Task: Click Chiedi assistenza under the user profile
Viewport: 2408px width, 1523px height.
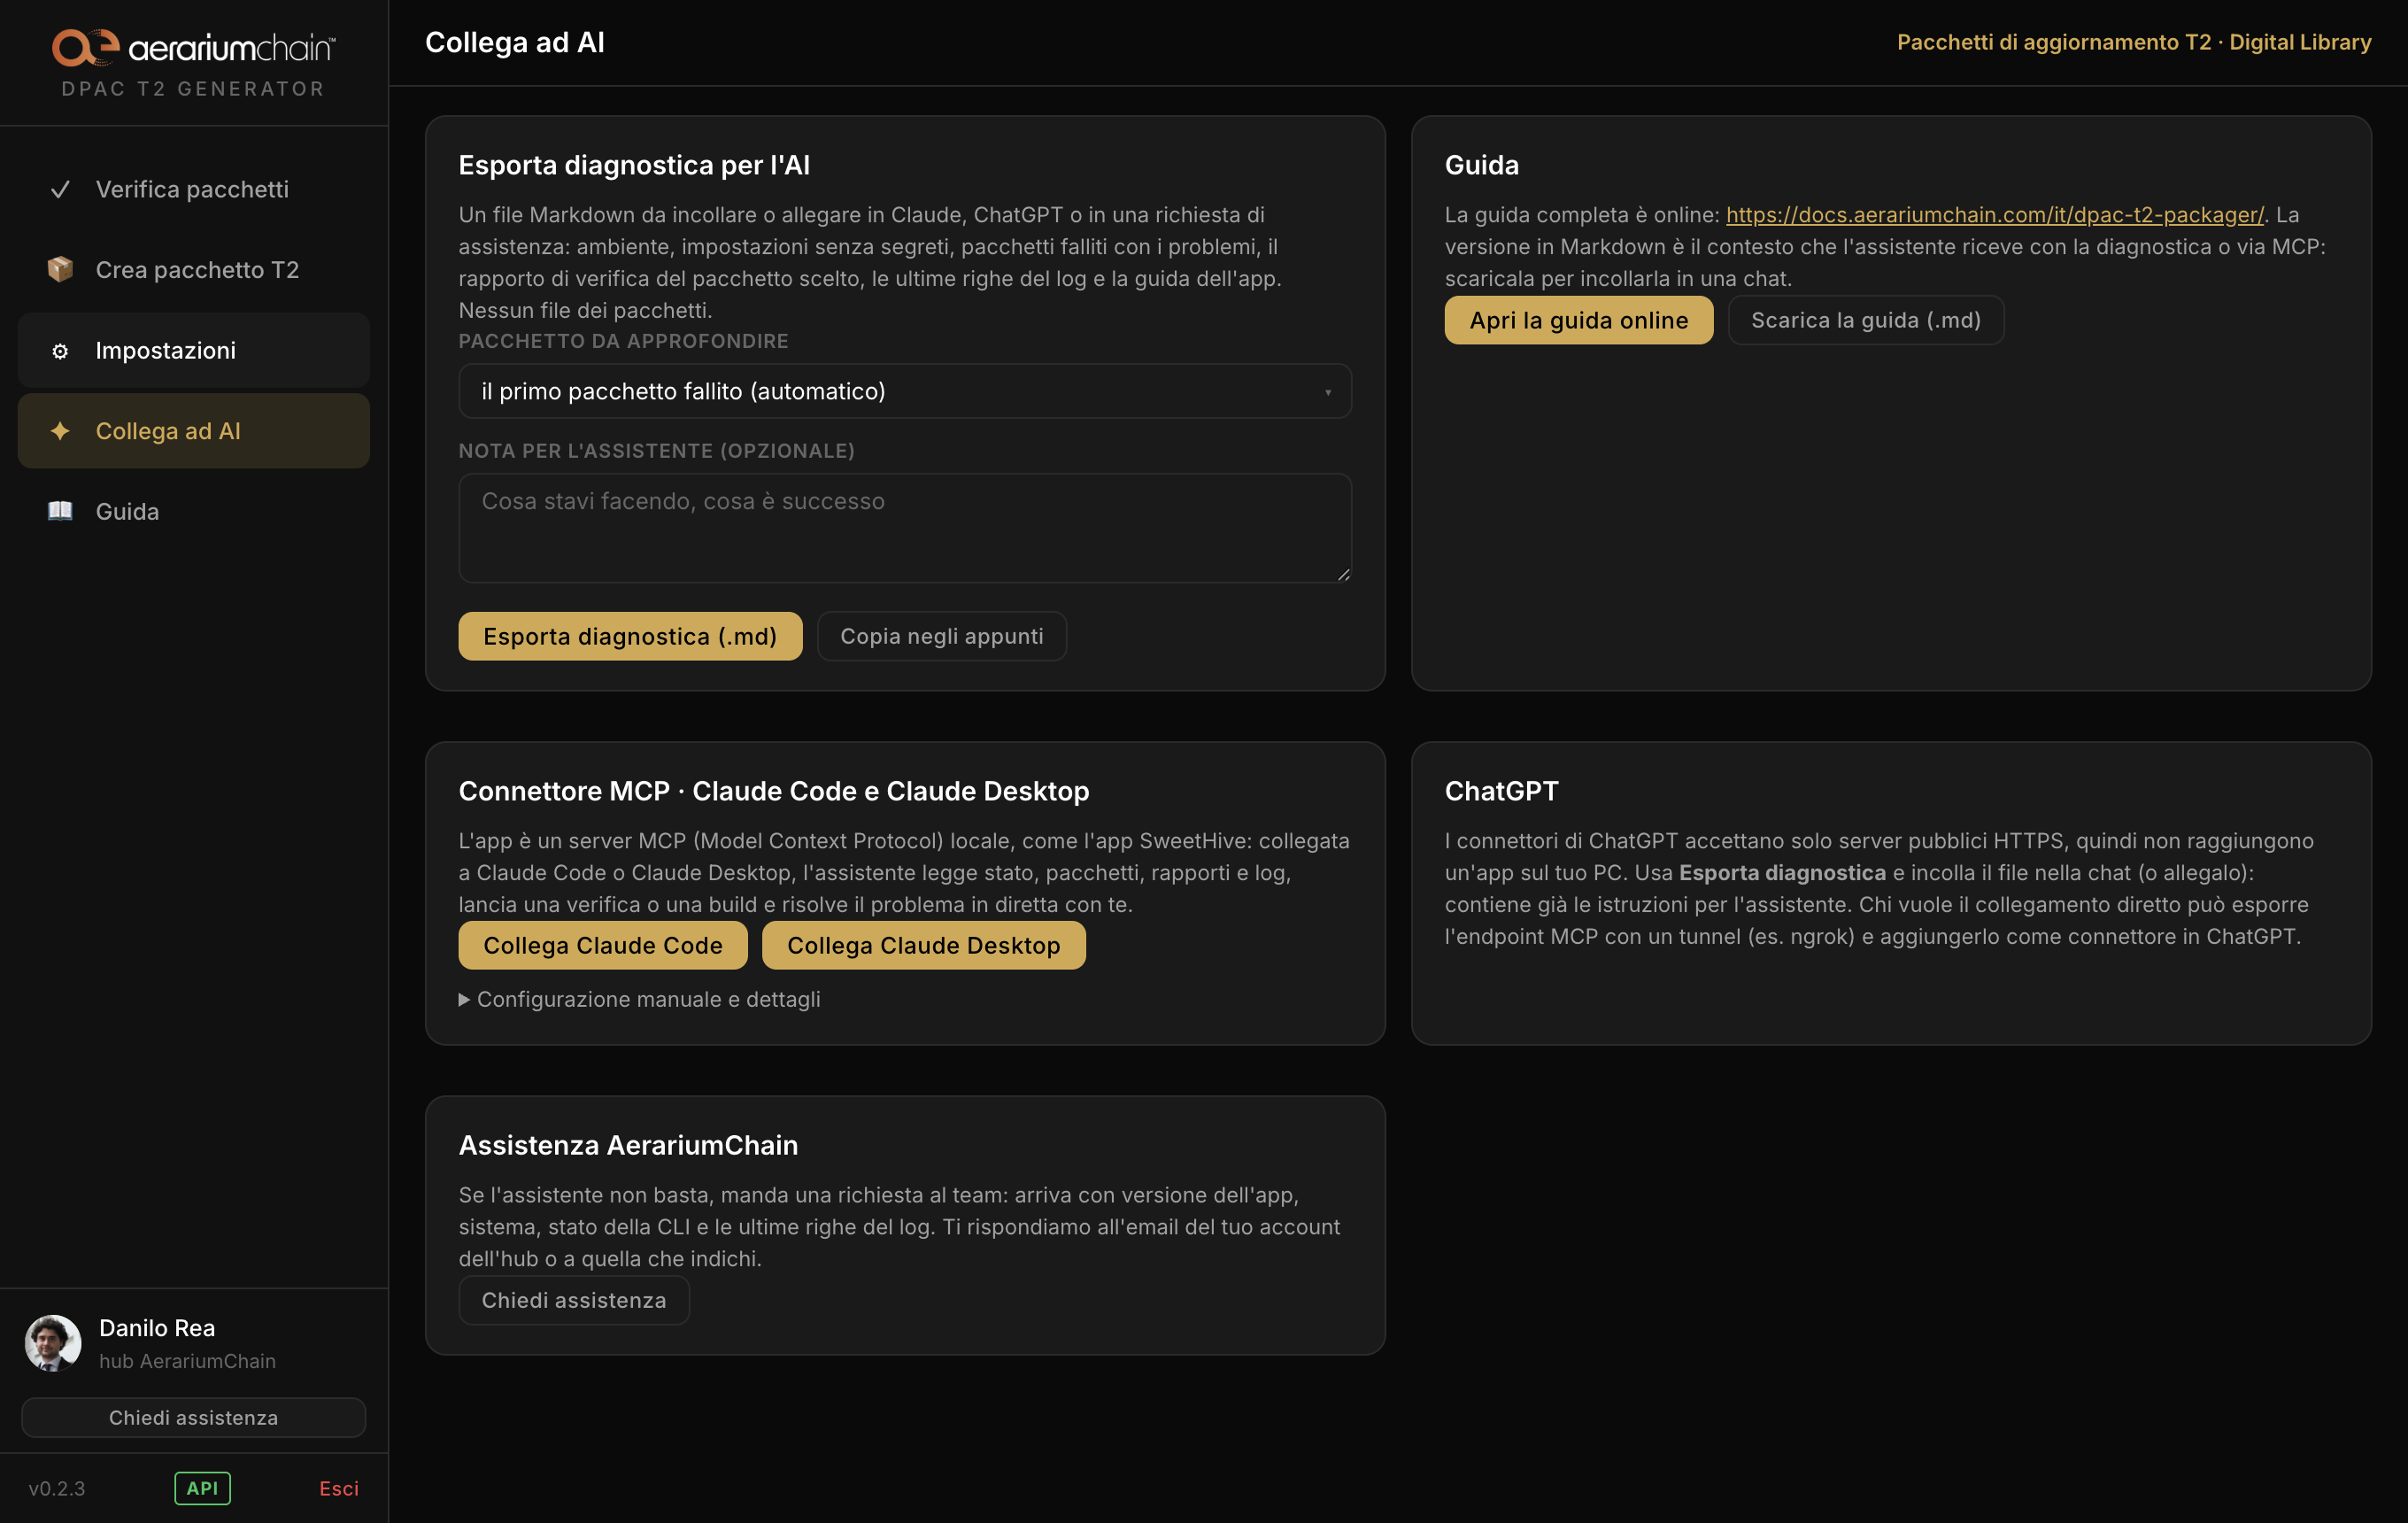Action: 194,1417
